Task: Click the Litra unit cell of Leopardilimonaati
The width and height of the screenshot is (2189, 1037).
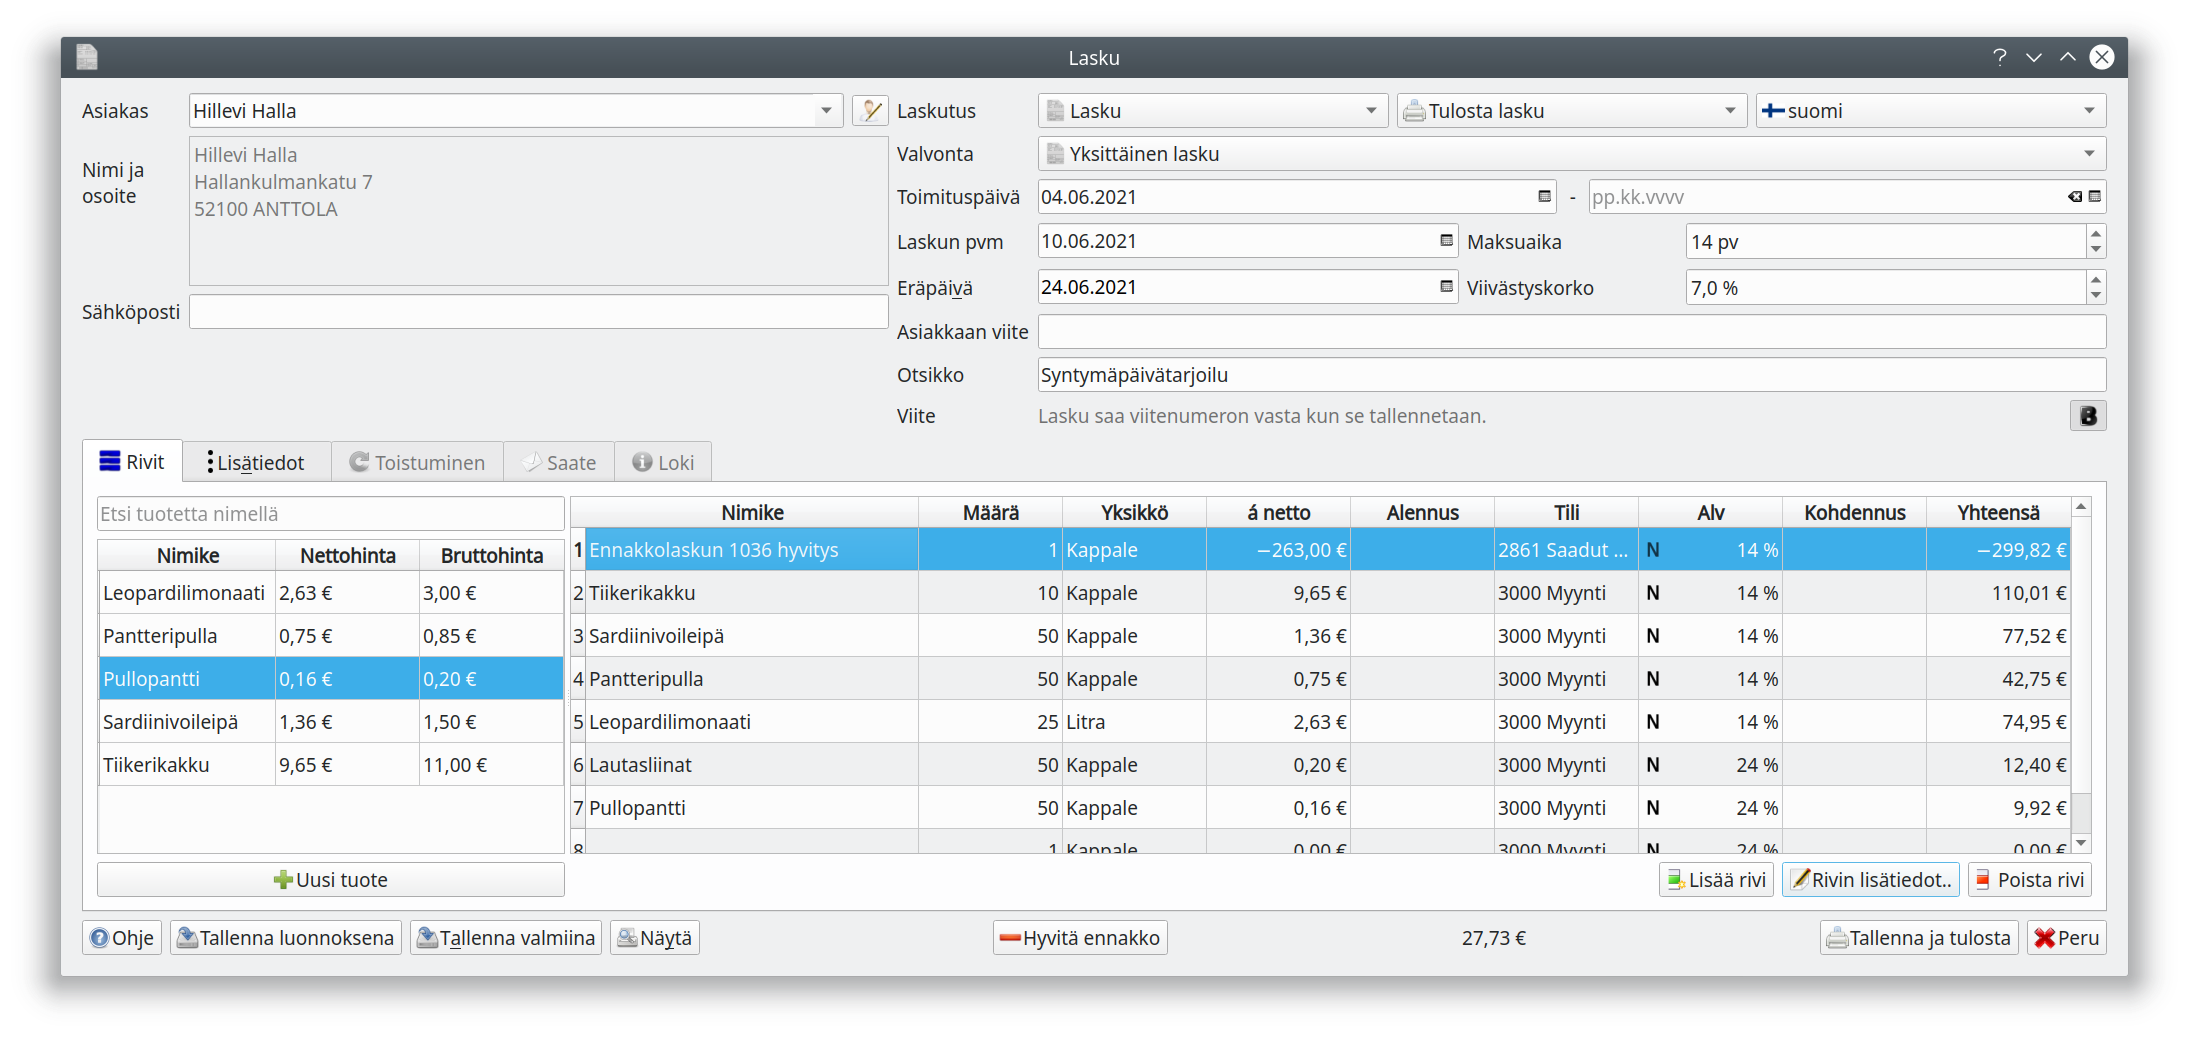Action: 1134,722
